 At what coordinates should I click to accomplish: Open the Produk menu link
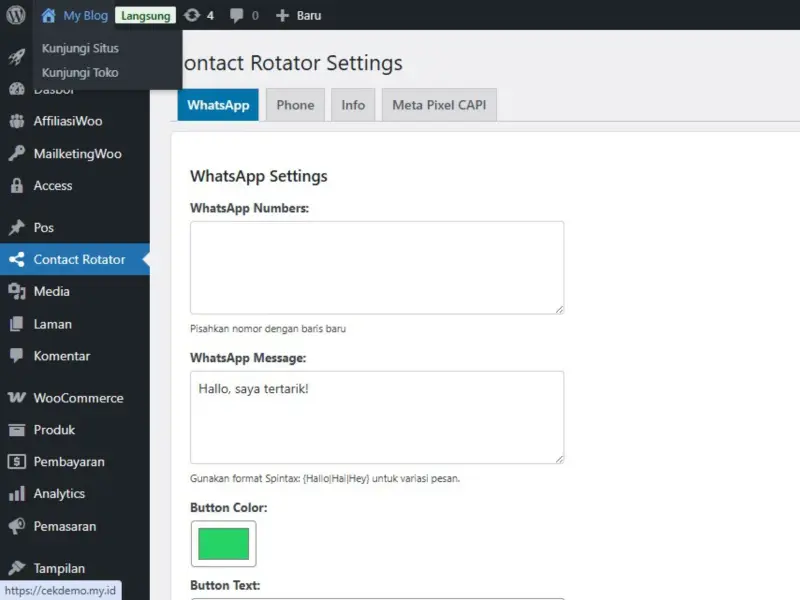point(54,430)
